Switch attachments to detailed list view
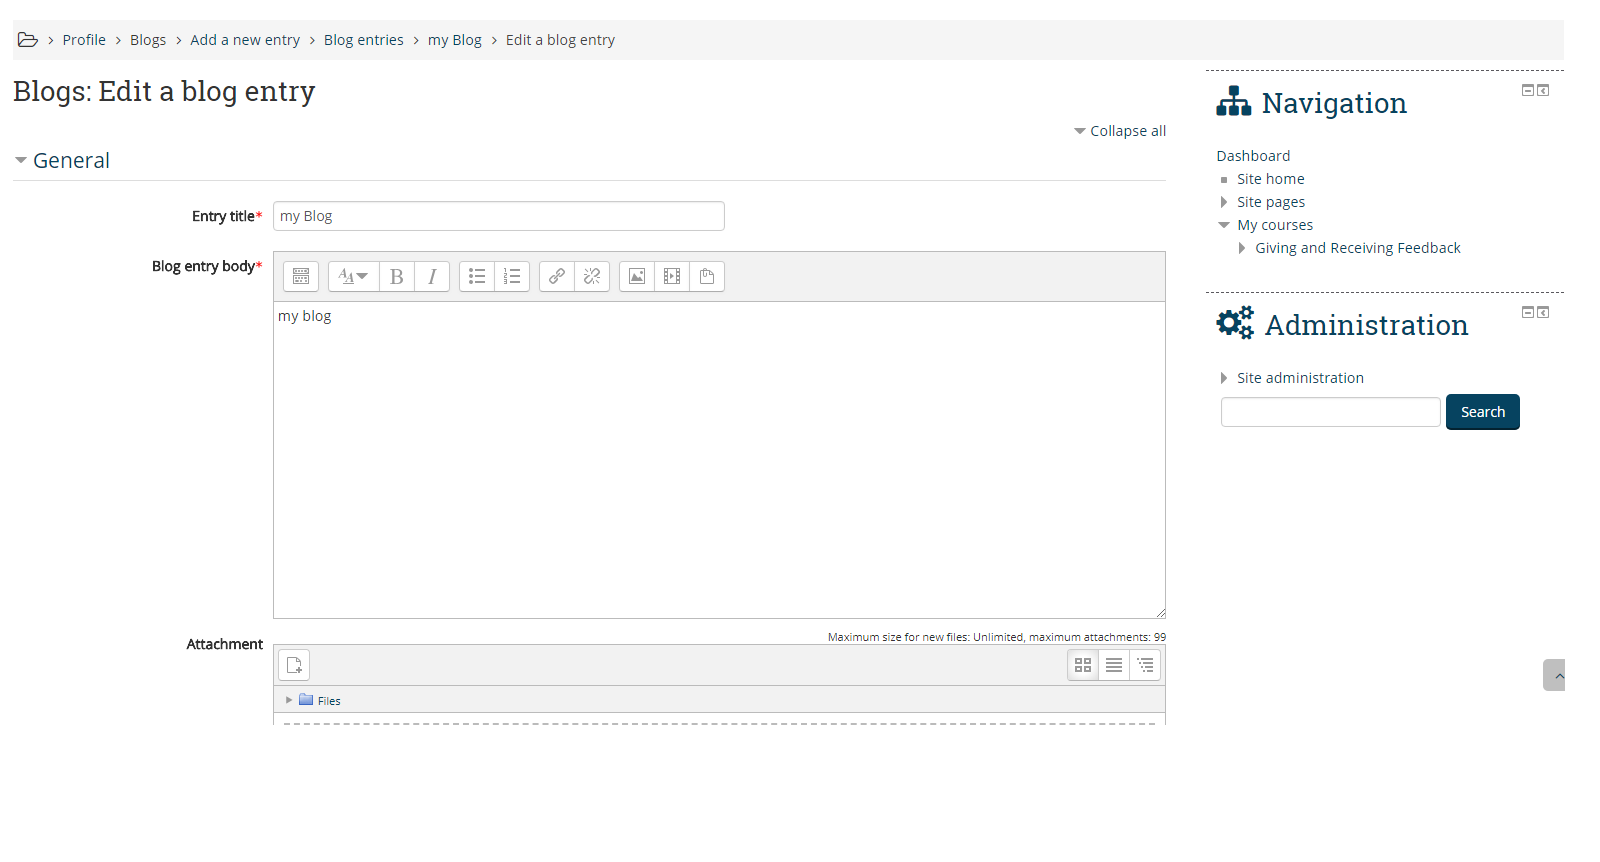 [x=1114, y=665]
